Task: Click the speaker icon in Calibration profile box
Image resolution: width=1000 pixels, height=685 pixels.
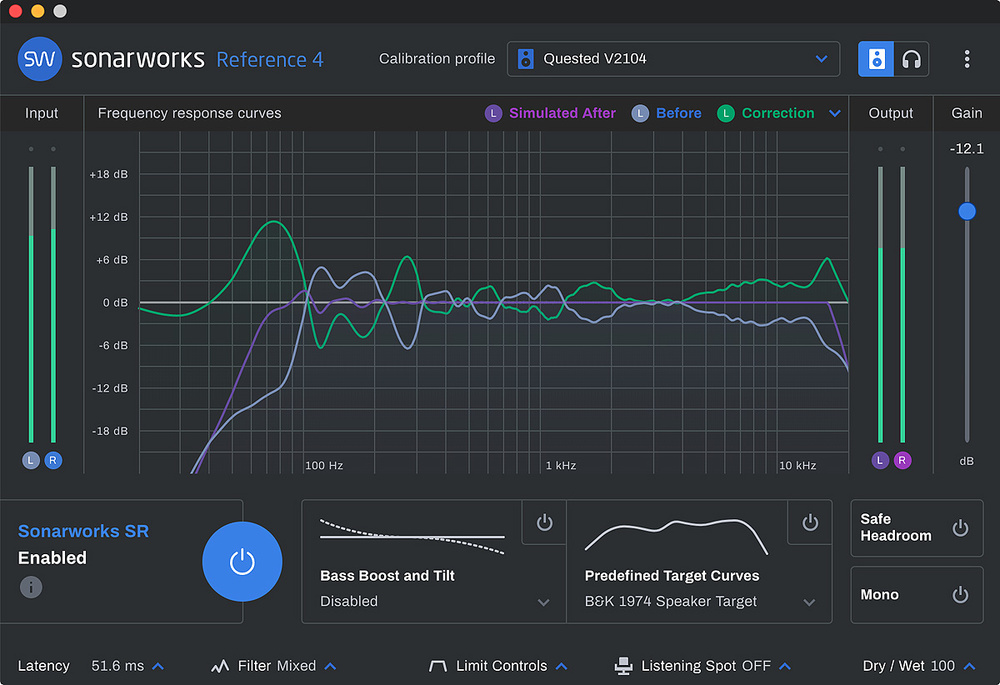Action: pyautogui.click(x=526, y=59)
